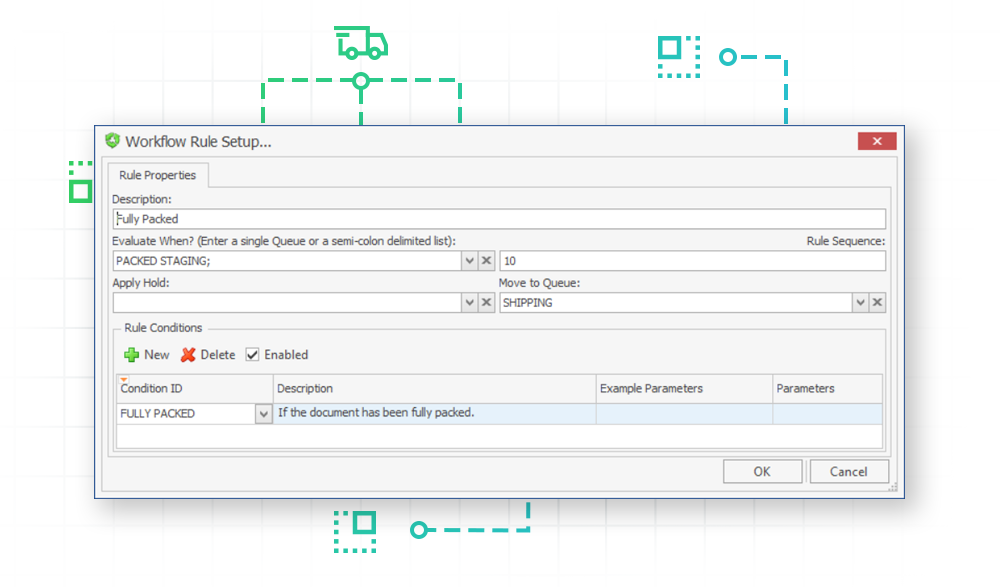
Task: Click into the Description field 'Fully Packed'
Action: [499, 219]
